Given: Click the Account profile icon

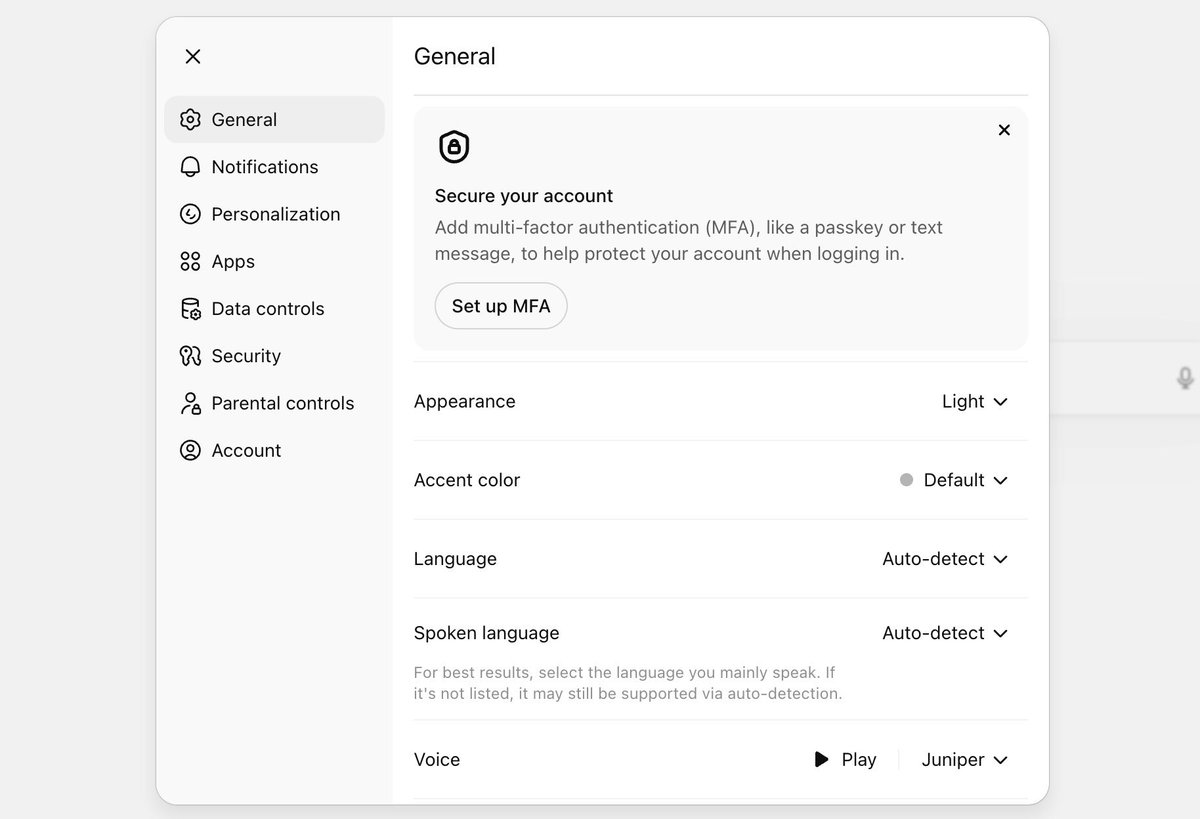Looking at the screenshot, I should tap(190, 450).
